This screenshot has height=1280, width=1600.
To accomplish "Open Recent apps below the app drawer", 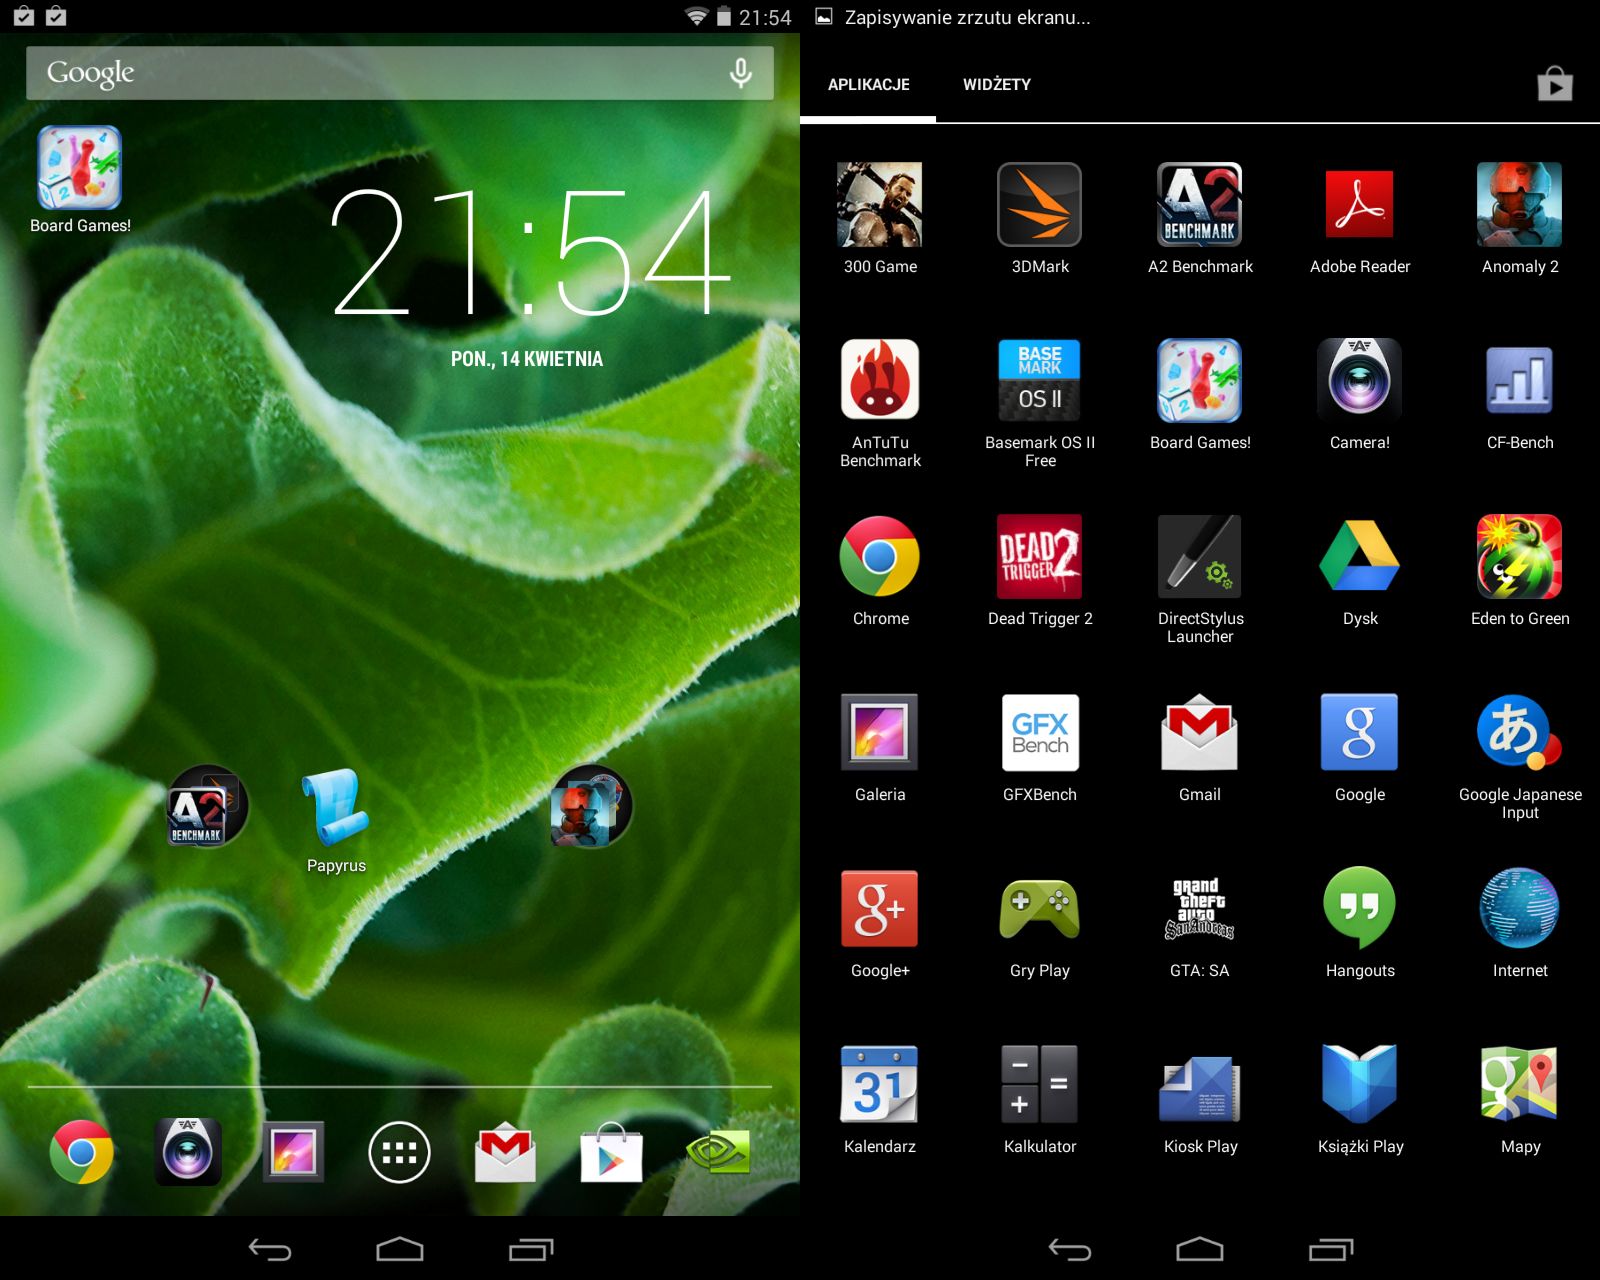I will coord(1331,1249).
